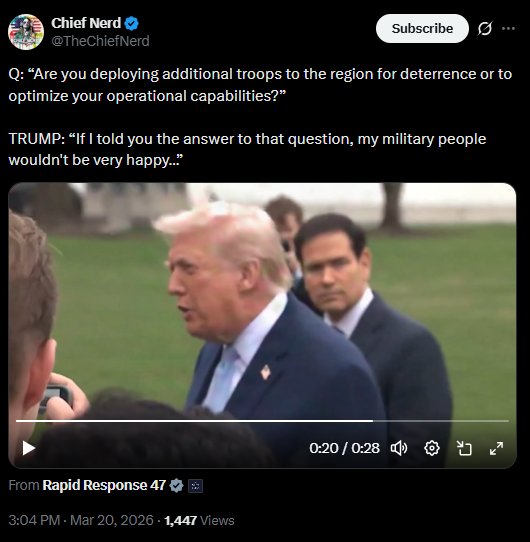Subscribe to Chief Nerd
The width and height of the screenshot is (530, 542).
point(422,29)
